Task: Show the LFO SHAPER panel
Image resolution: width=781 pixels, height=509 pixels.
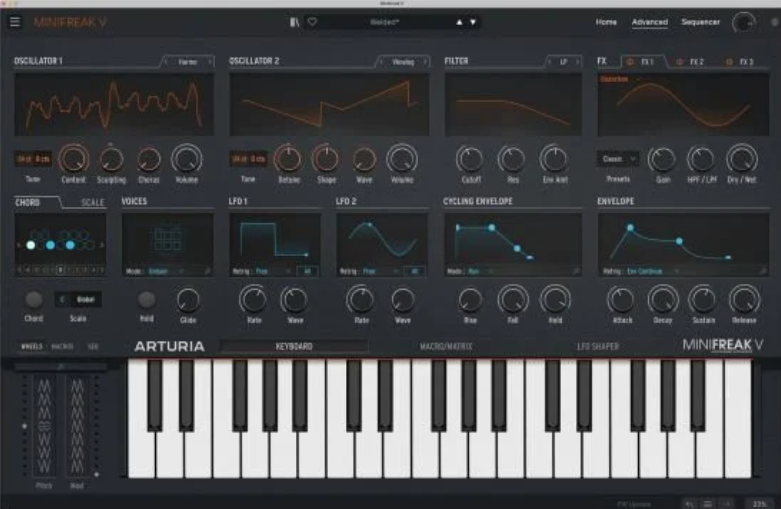Action: point(598,346)
